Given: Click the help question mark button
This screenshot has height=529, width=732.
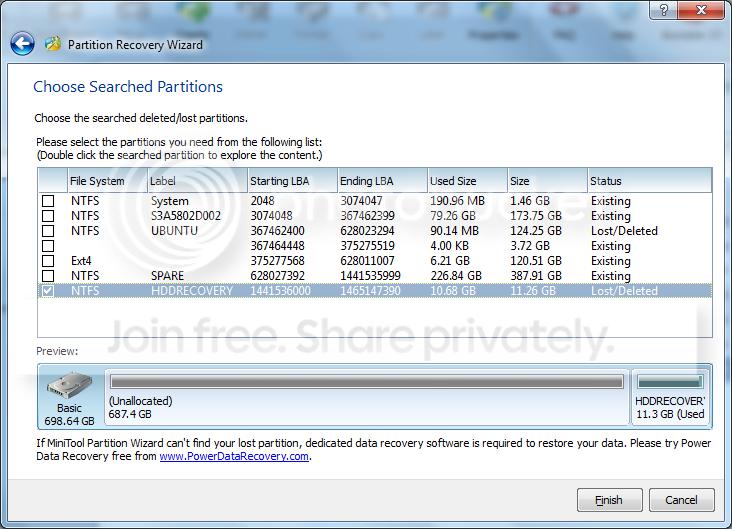Looking at the screenshot, I should coord(663,10).
